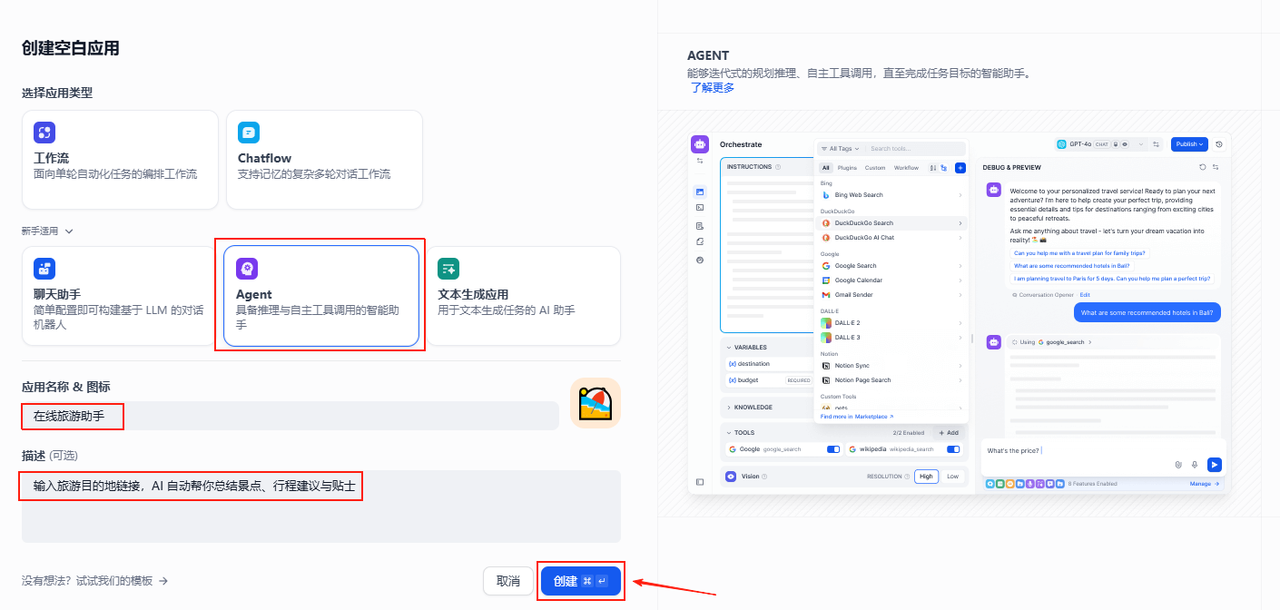Collapse the 新手适用 section chevron

pos(69,231)
